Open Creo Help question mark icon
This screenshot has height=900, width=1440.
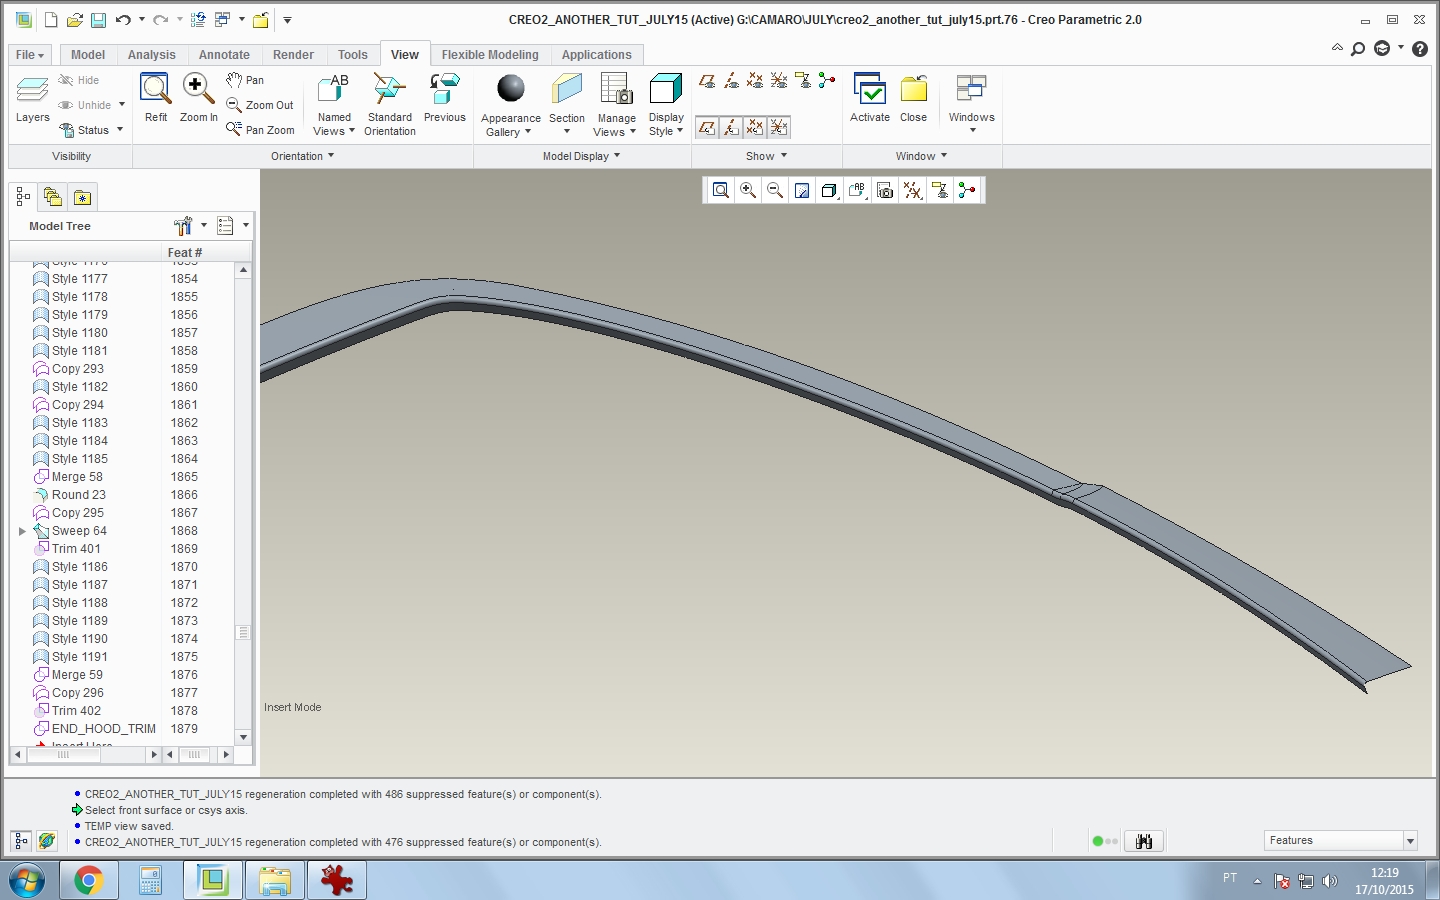point(1420,49)
